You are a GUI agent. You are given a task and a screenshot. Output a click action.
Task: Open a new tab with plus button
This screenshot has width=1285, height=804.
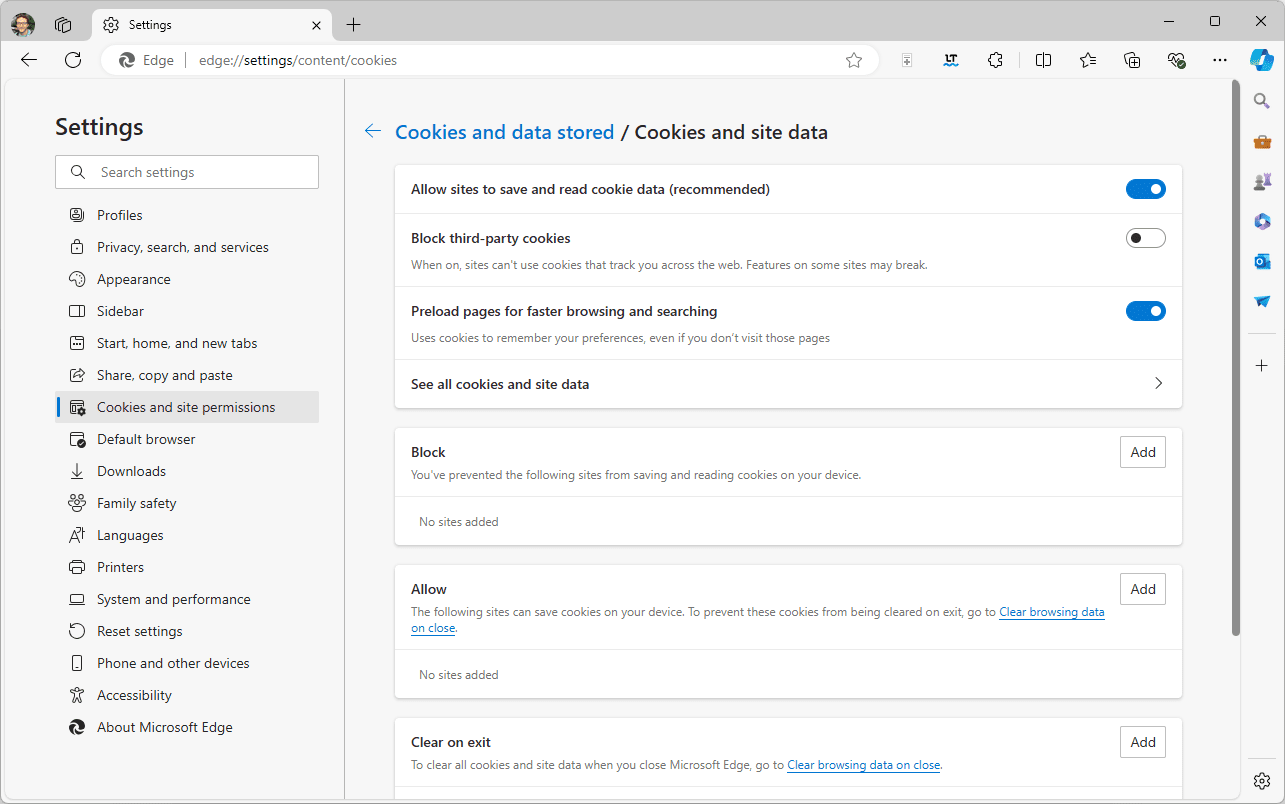click(353, 24)
